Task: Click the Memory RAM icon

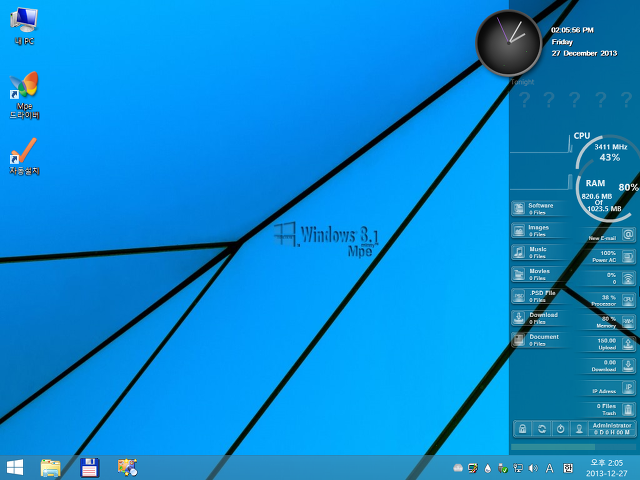Action: click(x=628, y=322)
